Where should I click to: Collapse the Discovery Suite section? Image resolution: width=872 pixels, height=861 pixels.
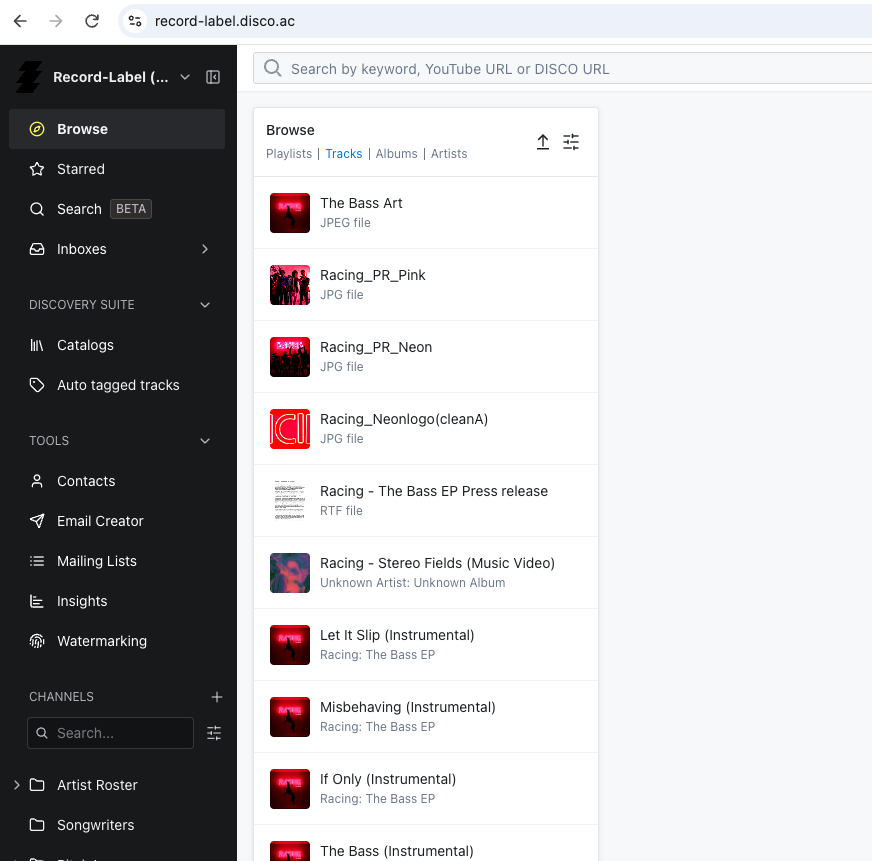[205, 305]
